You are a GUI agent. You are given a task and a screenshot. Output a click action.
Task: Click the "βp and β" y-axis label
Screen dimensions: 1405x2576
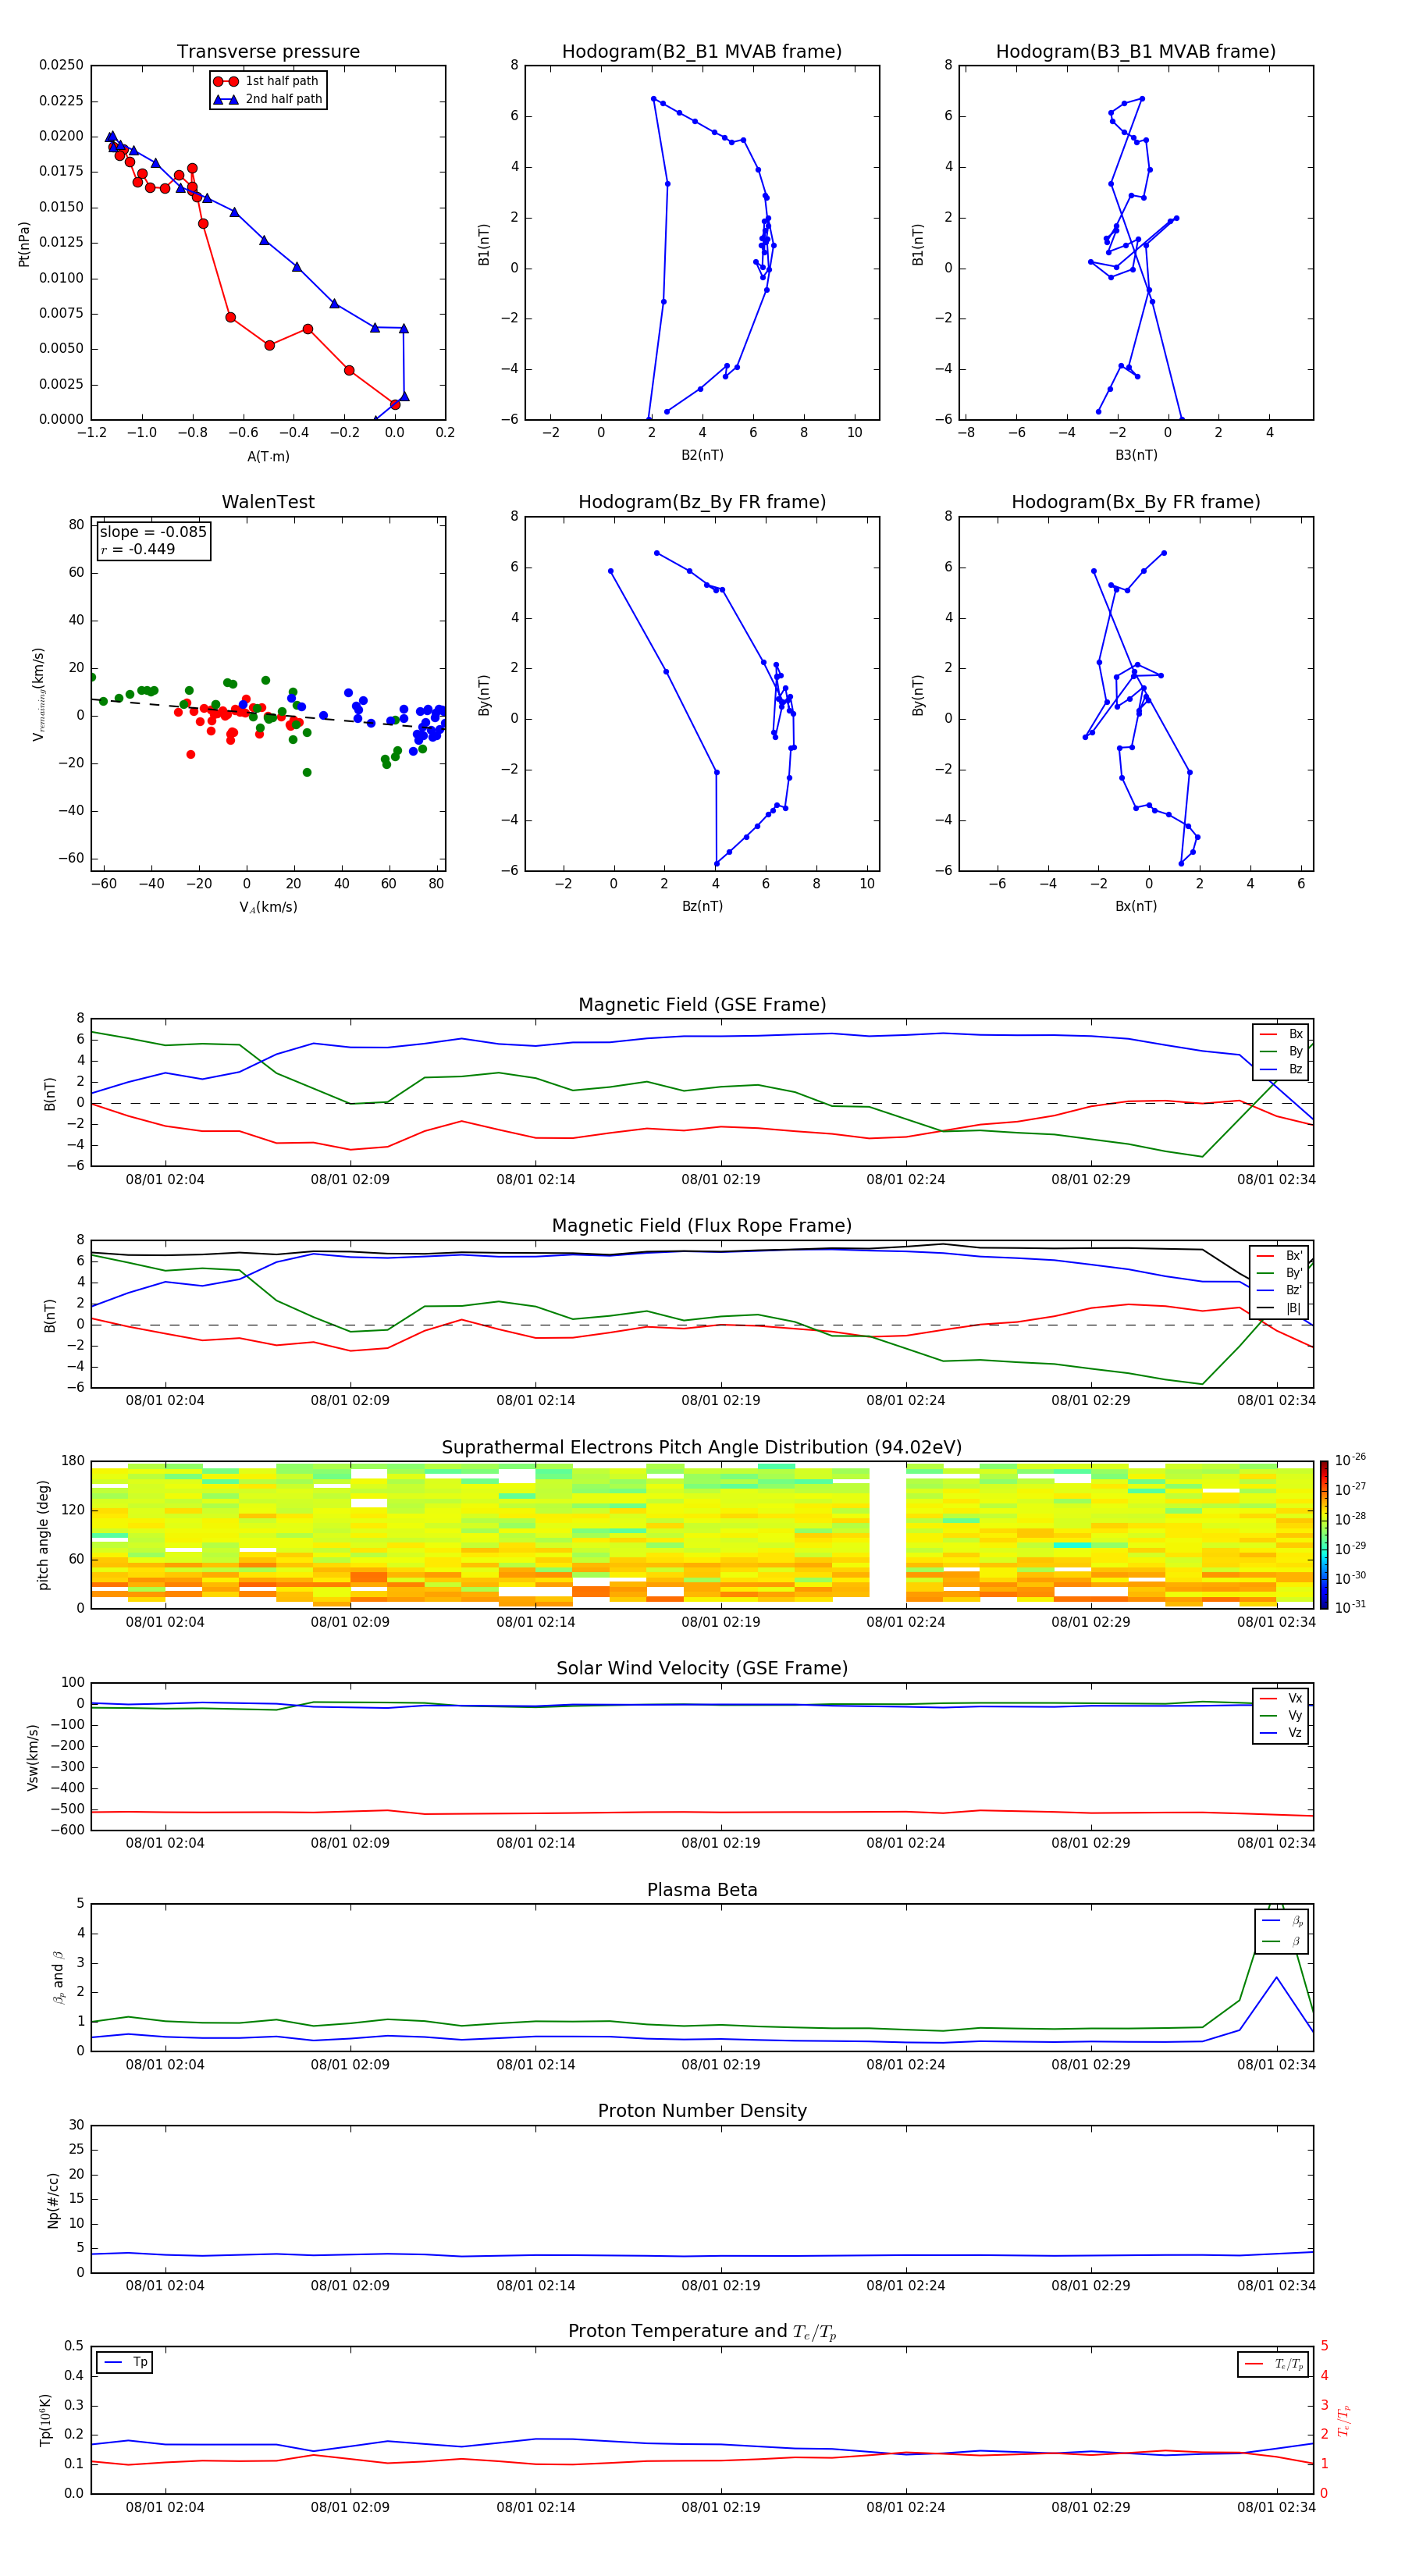pos(58,1977)
